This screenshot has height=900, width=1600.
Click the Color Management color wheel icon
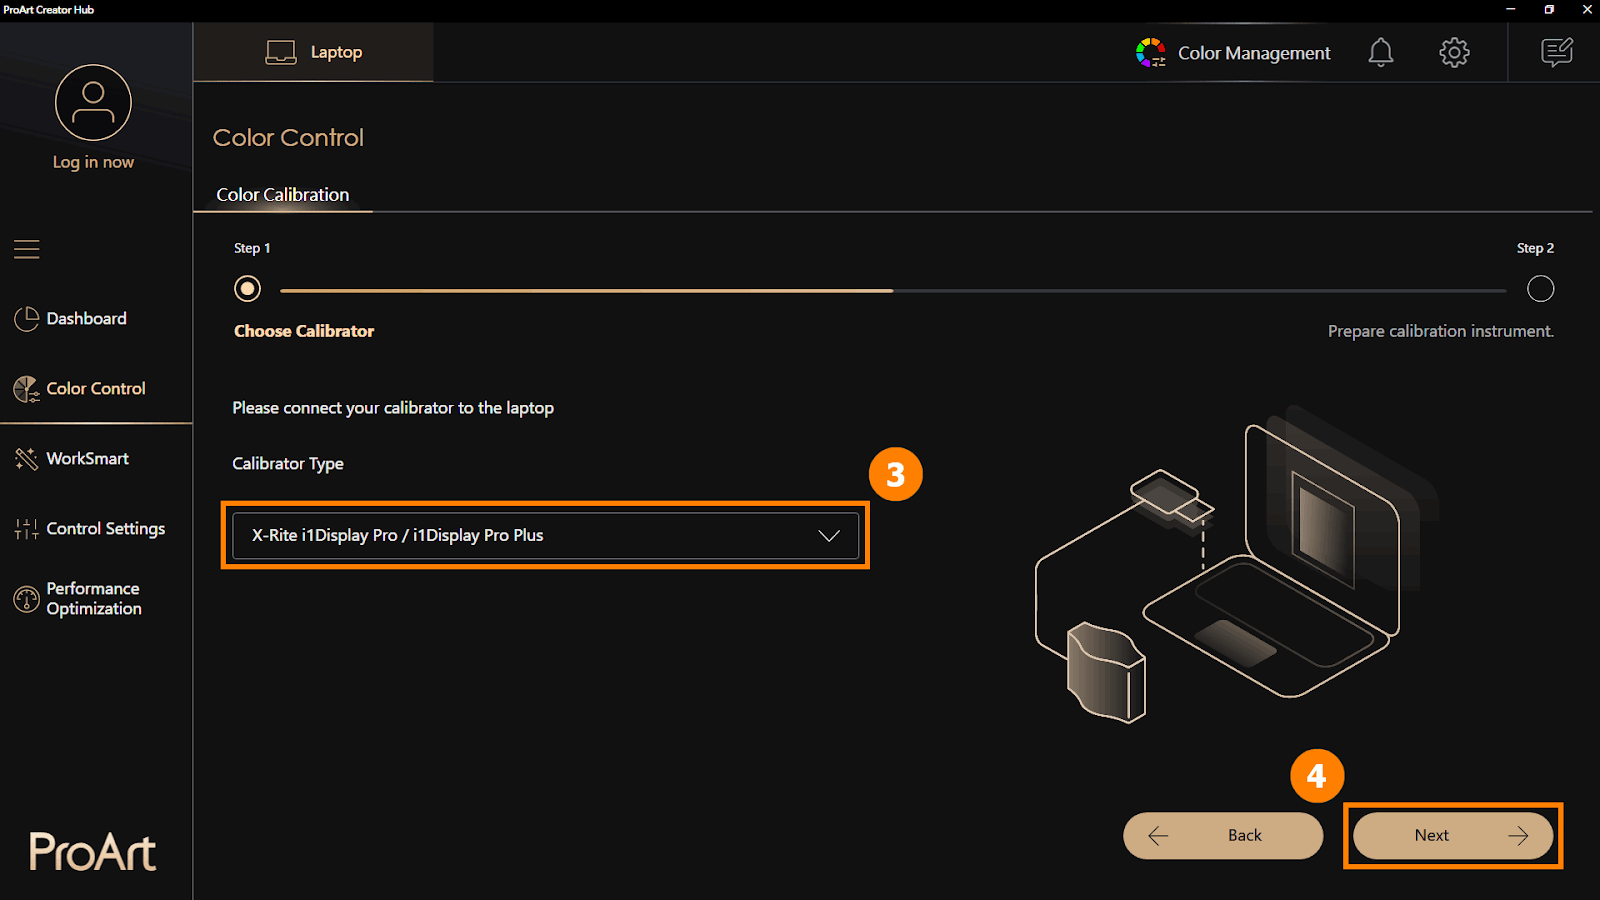[x=1151, y=53]
